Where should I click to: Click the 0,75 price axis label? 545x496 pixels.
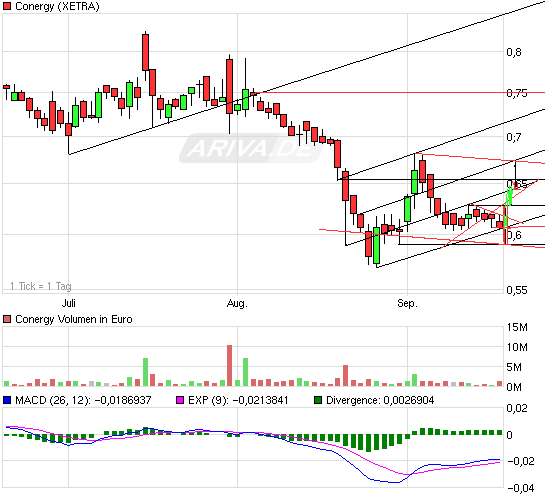pyautogui.click(x=516, y=93)
